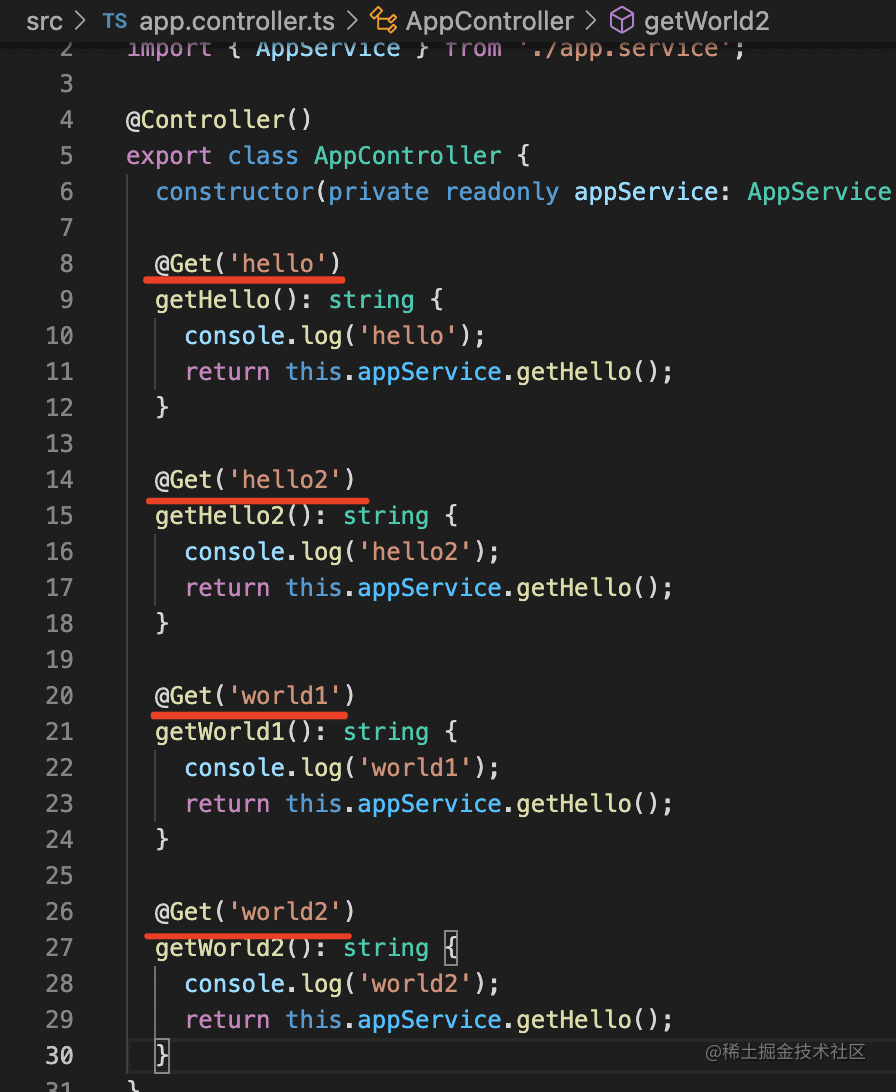This screenshot has height=1092, width=896.
Task: Click the chevron after src in breadcrumb
Action: point(82,21)
